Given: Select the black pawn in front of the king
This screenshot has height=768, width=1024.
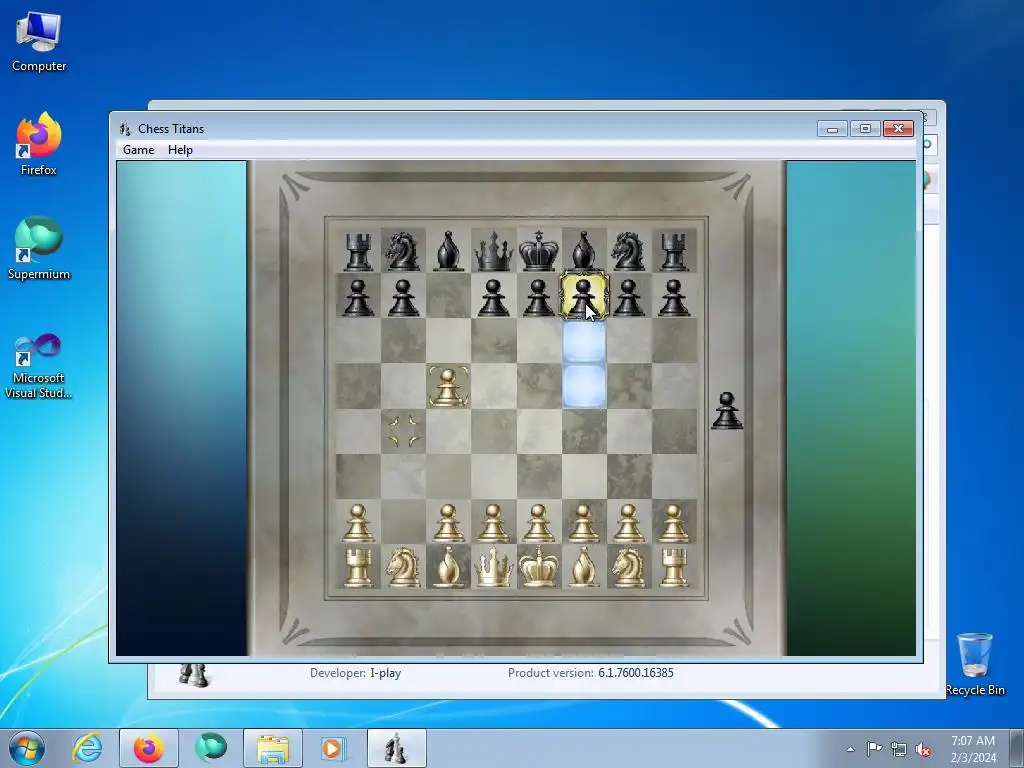Looking at the screenshot, I should coord(539,298).
